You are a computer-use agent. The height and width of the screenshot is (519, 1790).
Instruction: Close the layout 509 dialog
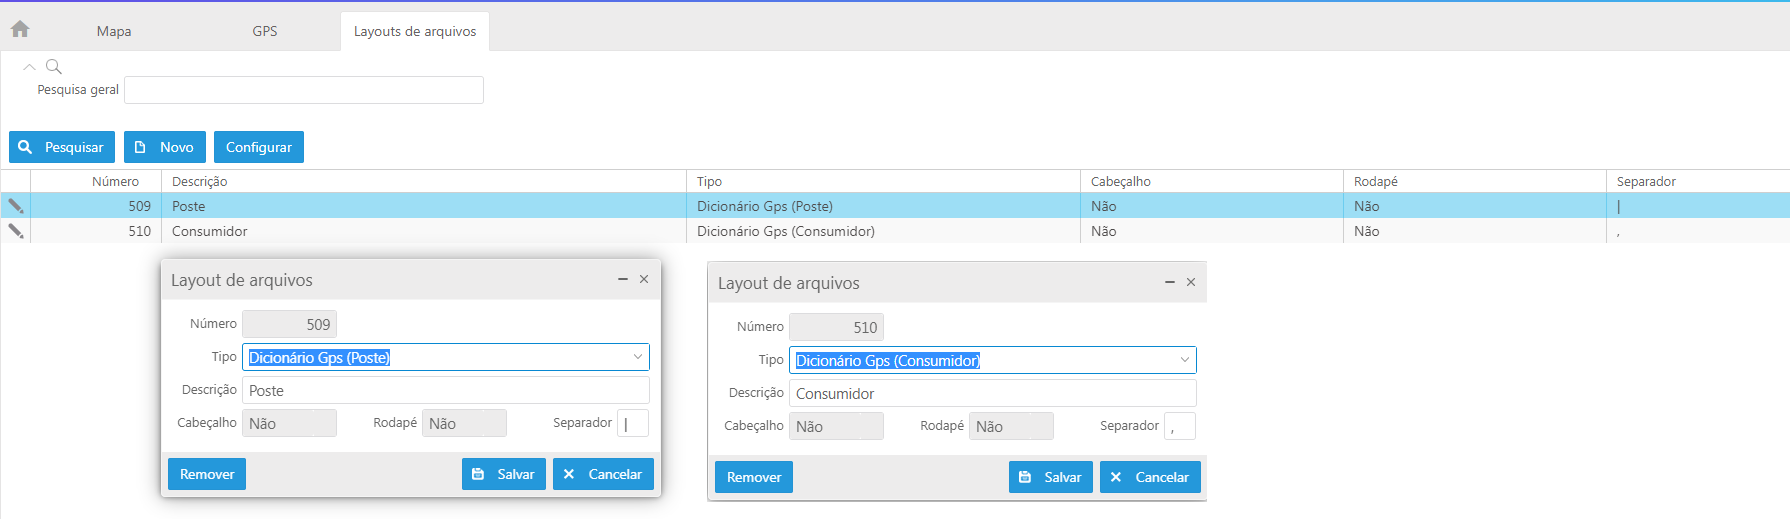point(644,280)
